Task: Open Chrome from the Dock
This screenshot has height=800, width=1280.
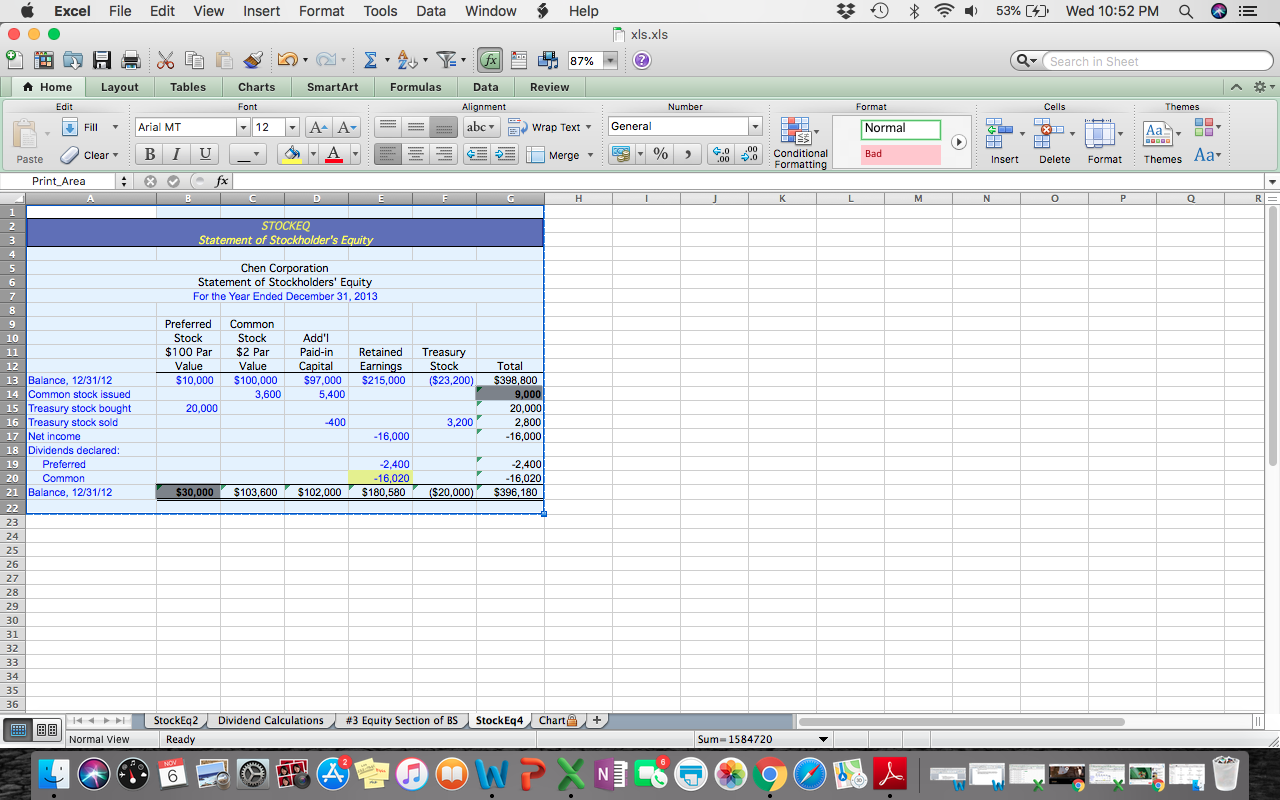Action: (x=770, y=773)
